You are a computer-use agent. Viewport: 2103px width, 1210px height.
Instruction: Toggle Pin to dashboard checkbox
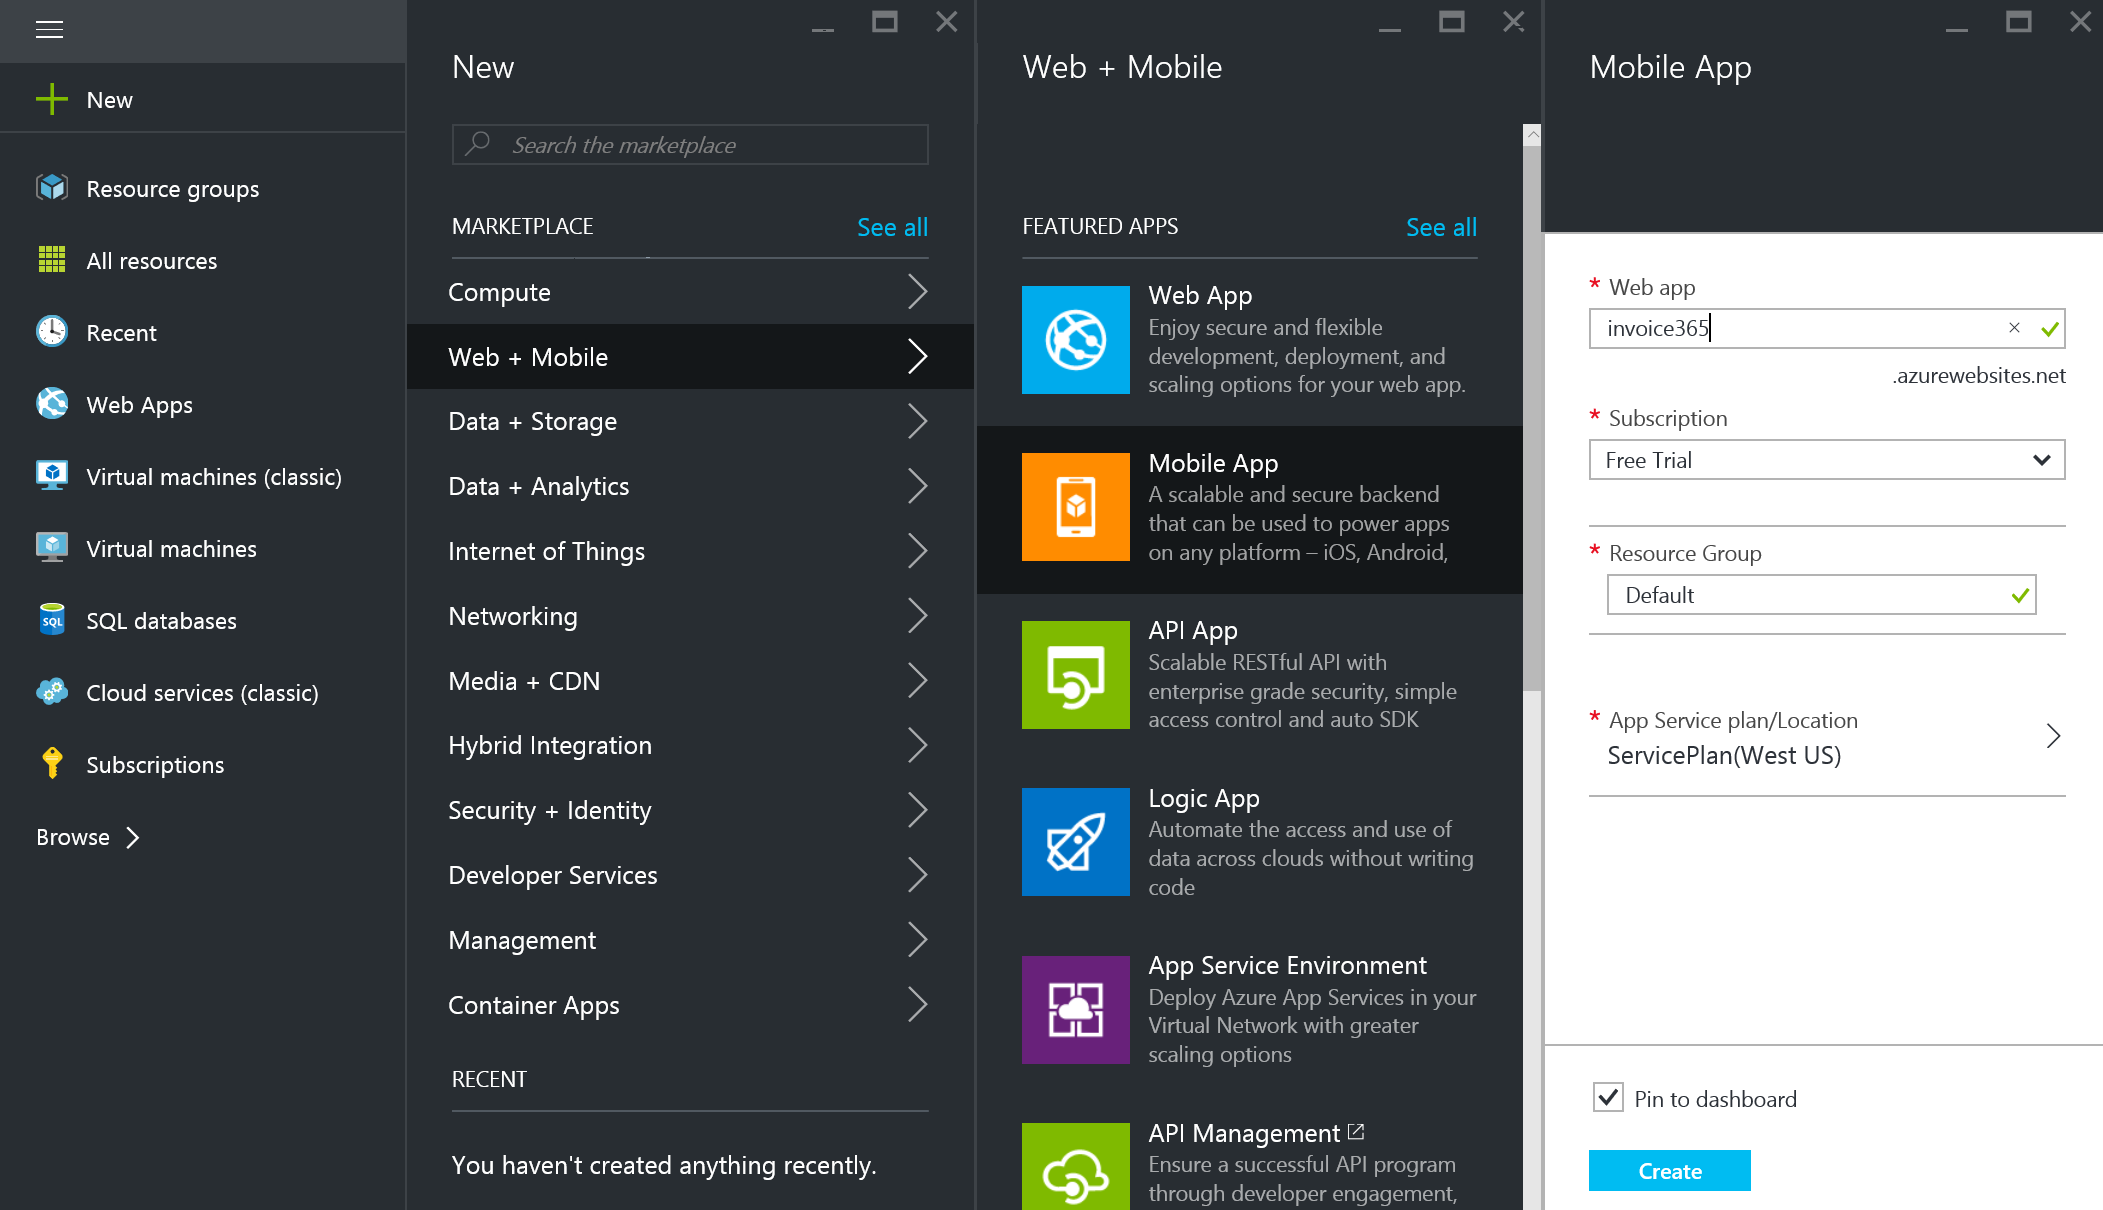tap(1608, 1098)
